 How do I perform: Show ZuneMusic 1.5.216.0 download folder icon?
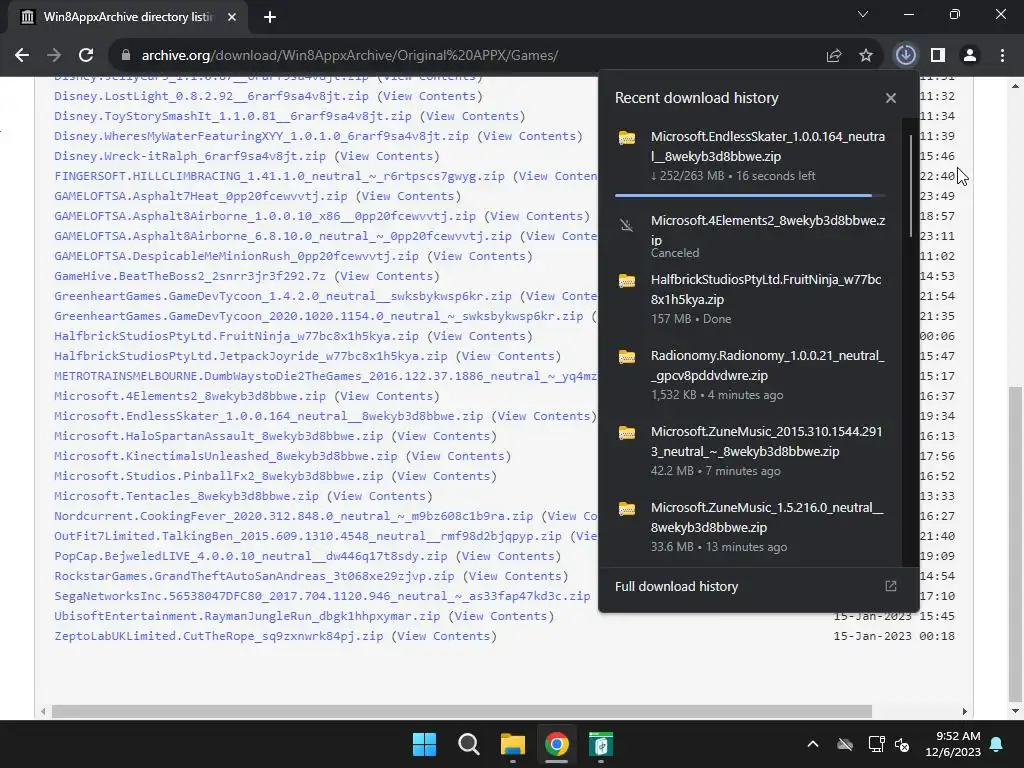click(x=627, y=508)
